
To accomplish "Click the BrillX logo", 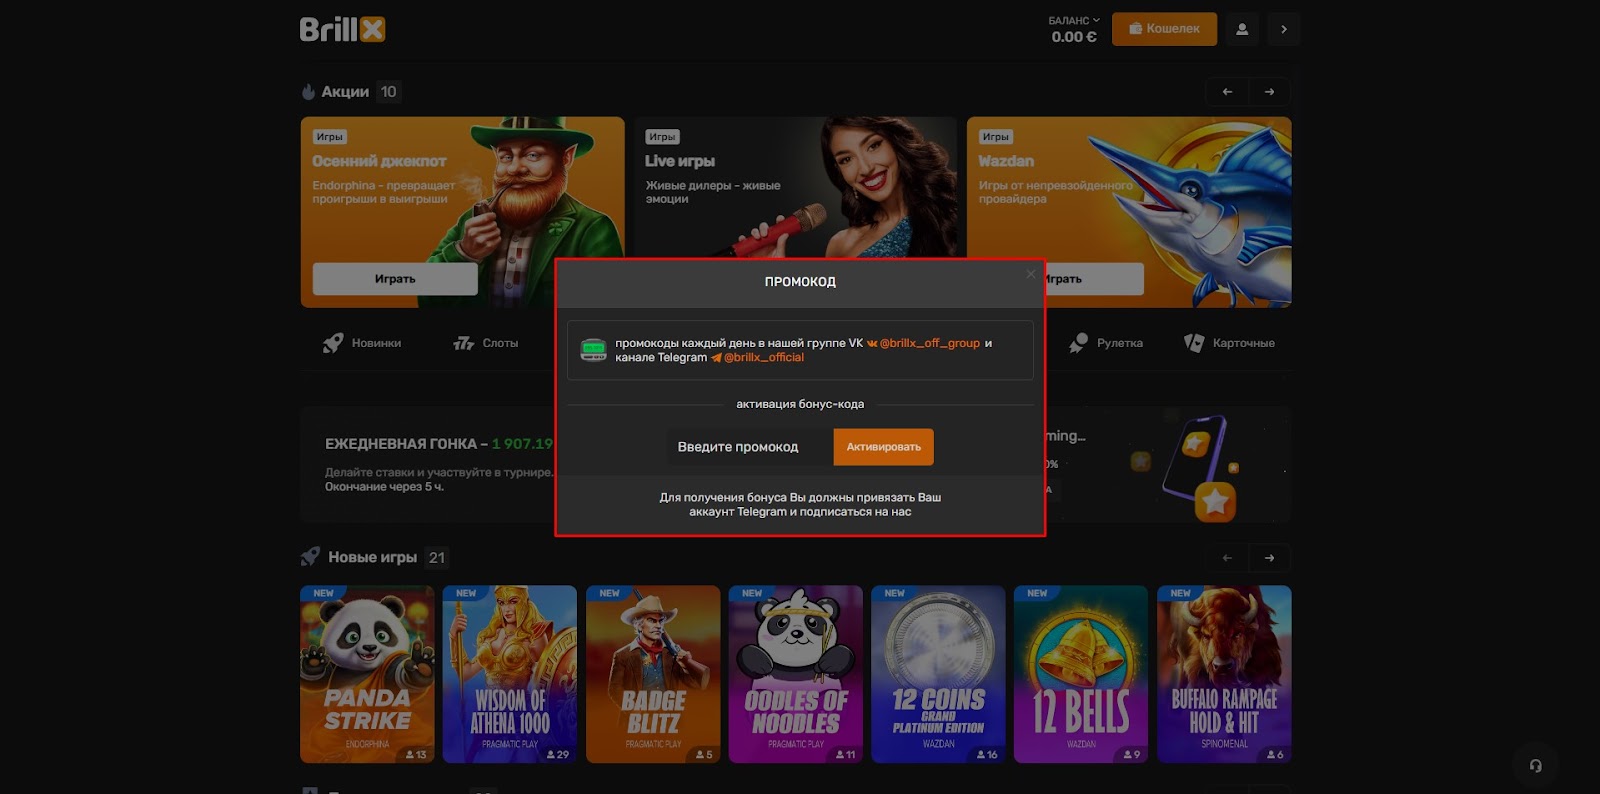I will click(x=342, y=29).
